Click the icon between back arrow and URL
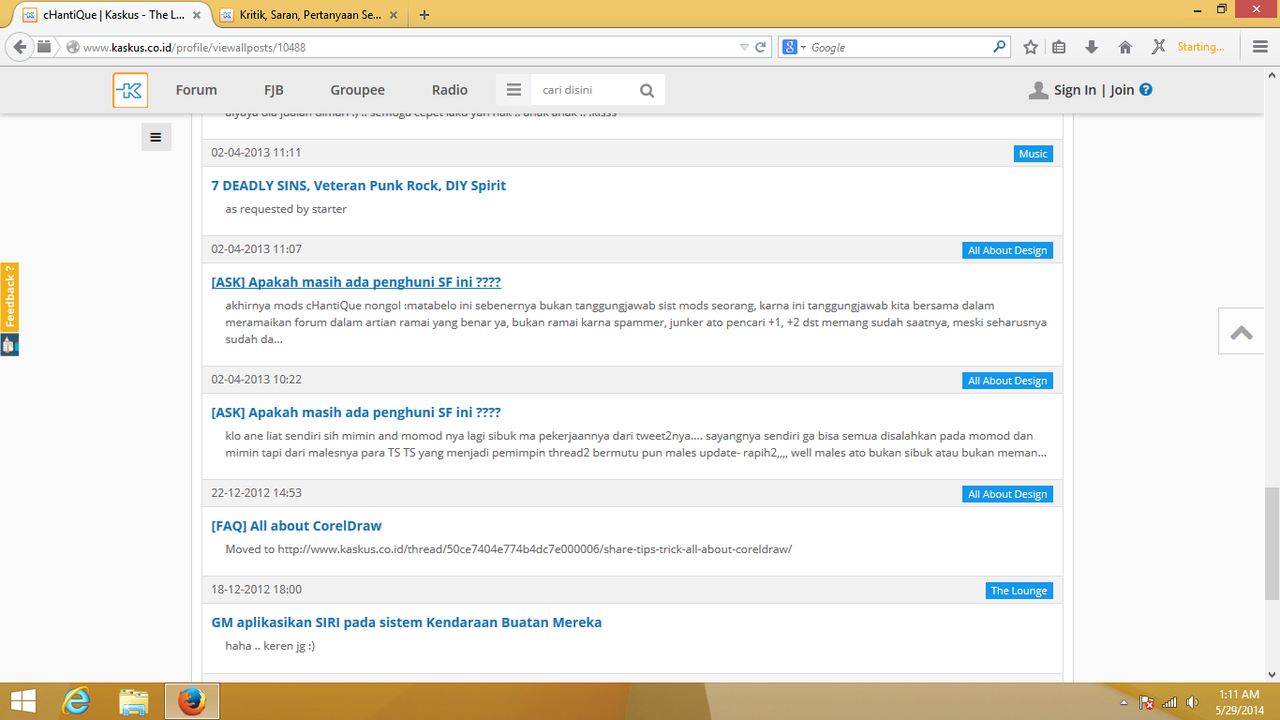 (45, 47)
